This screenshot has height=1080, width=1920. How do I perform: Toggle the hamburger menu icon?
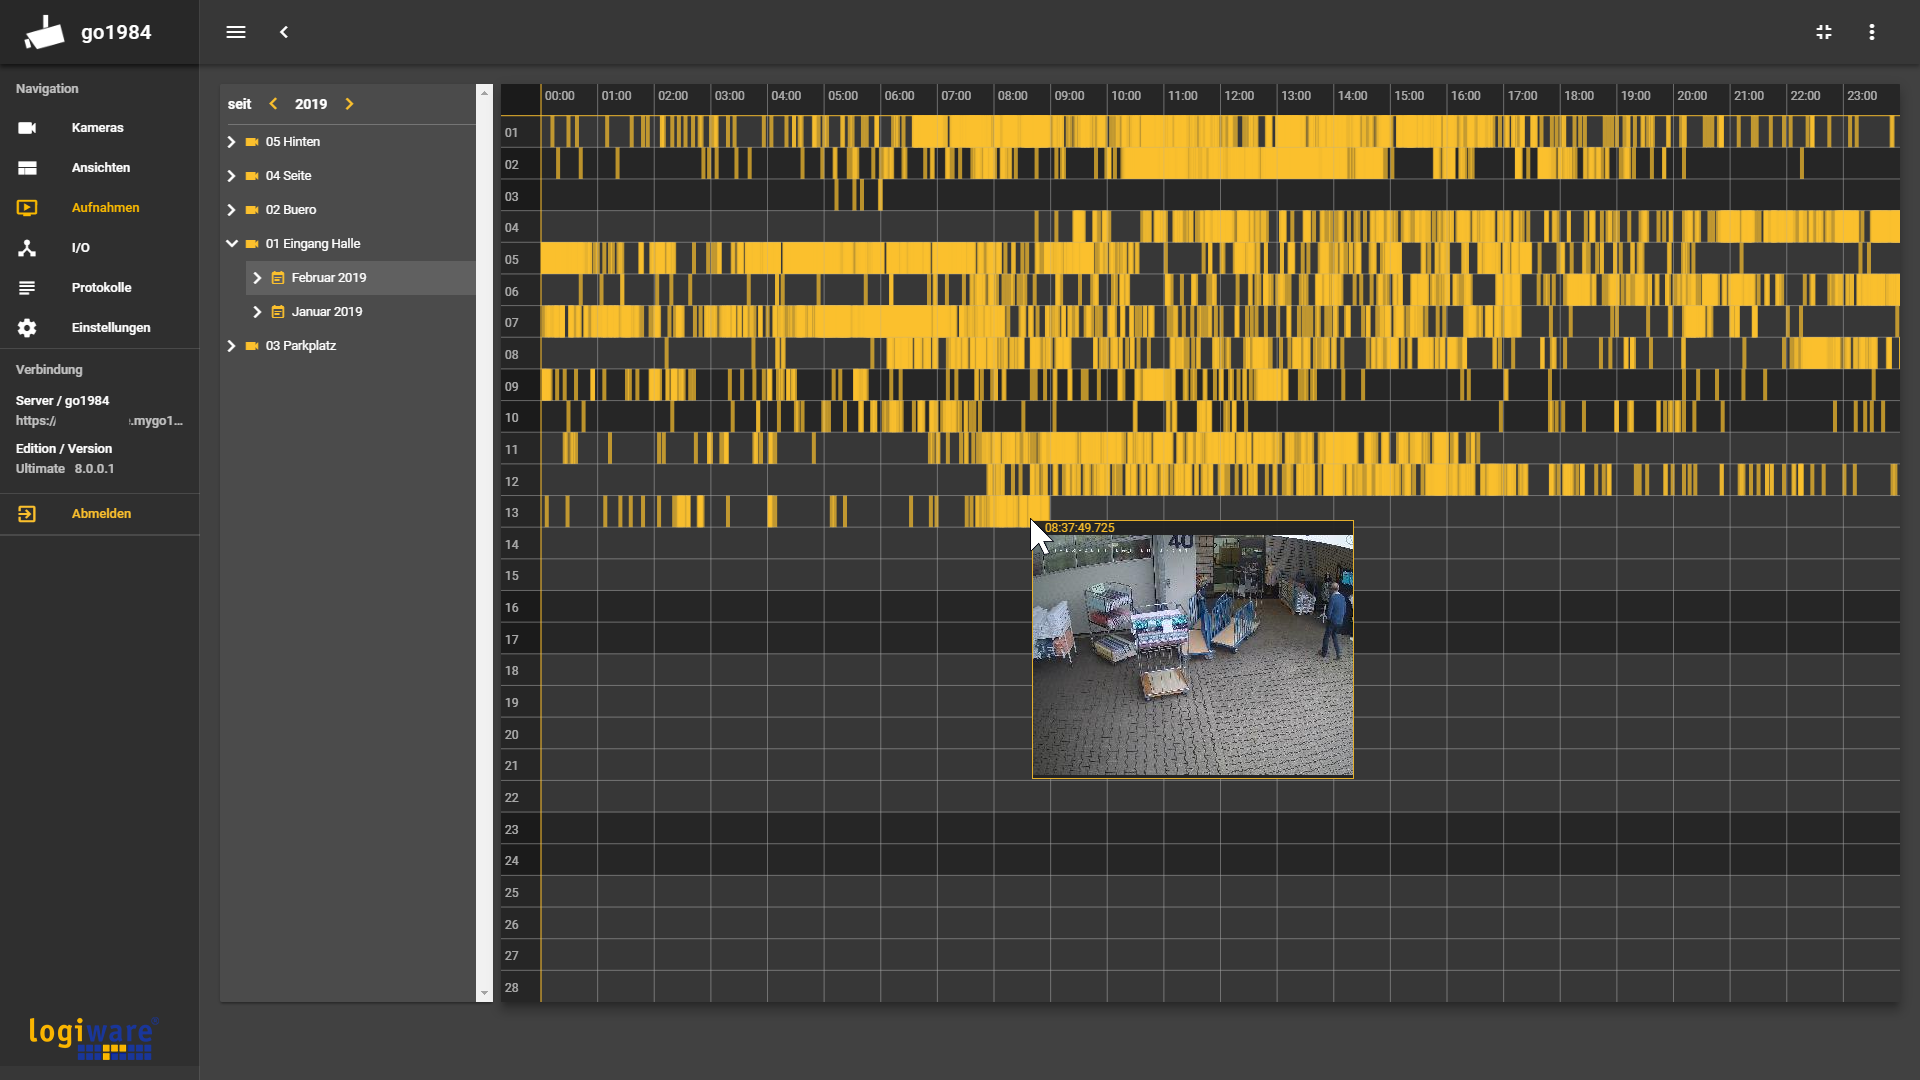coord(236,32)
